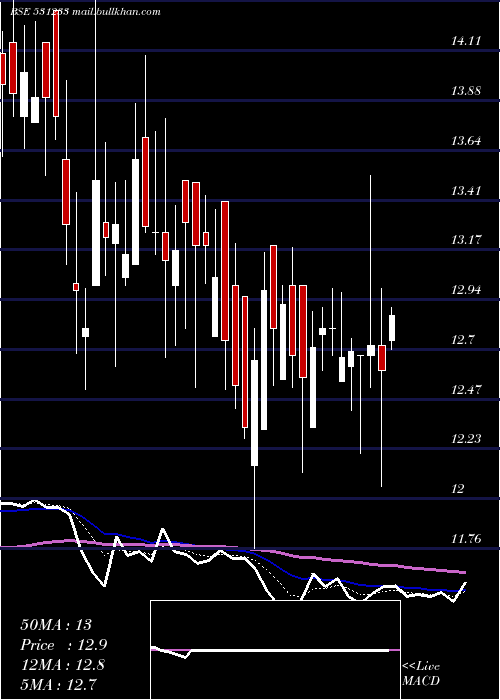Click inside the Live MACD inset chart
500x700 pixels.
coord(275,650)
